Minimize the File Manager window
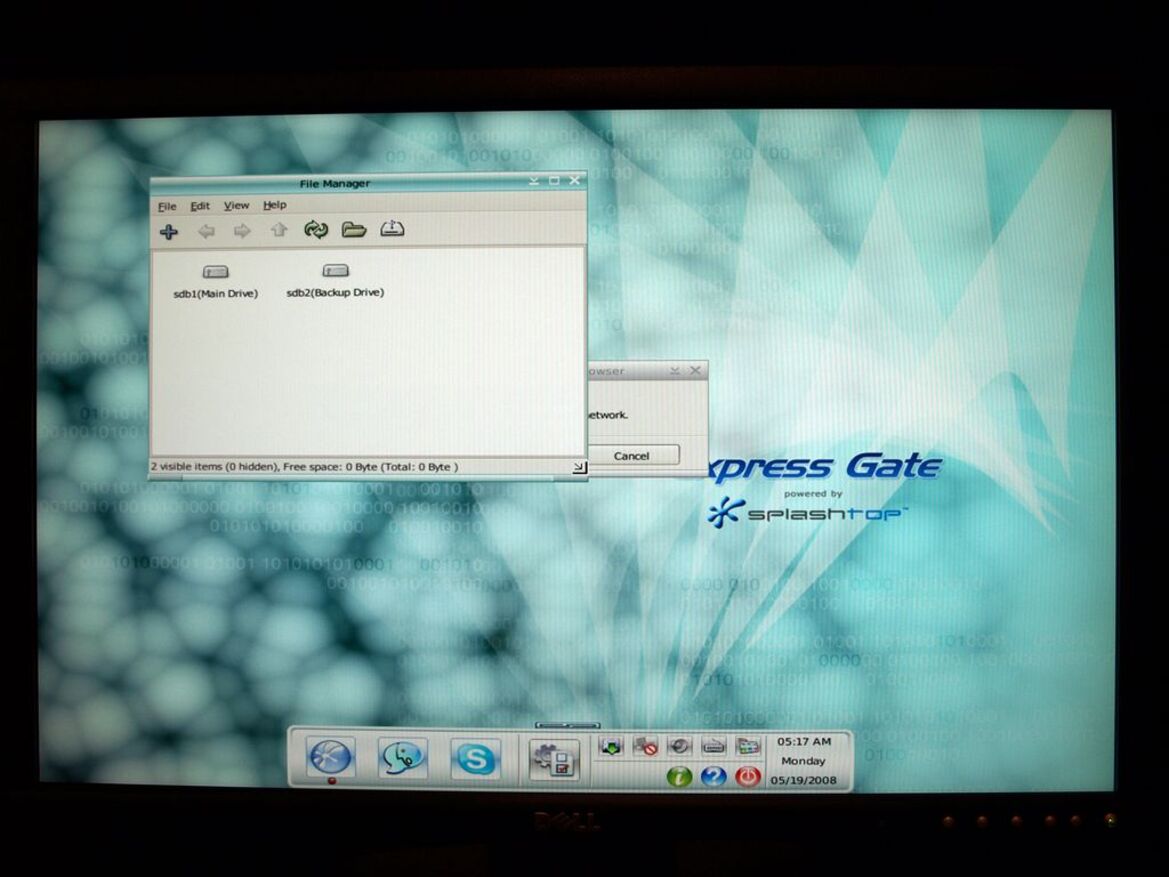This screenshot has width=1169, height=877. coord(535,181)
